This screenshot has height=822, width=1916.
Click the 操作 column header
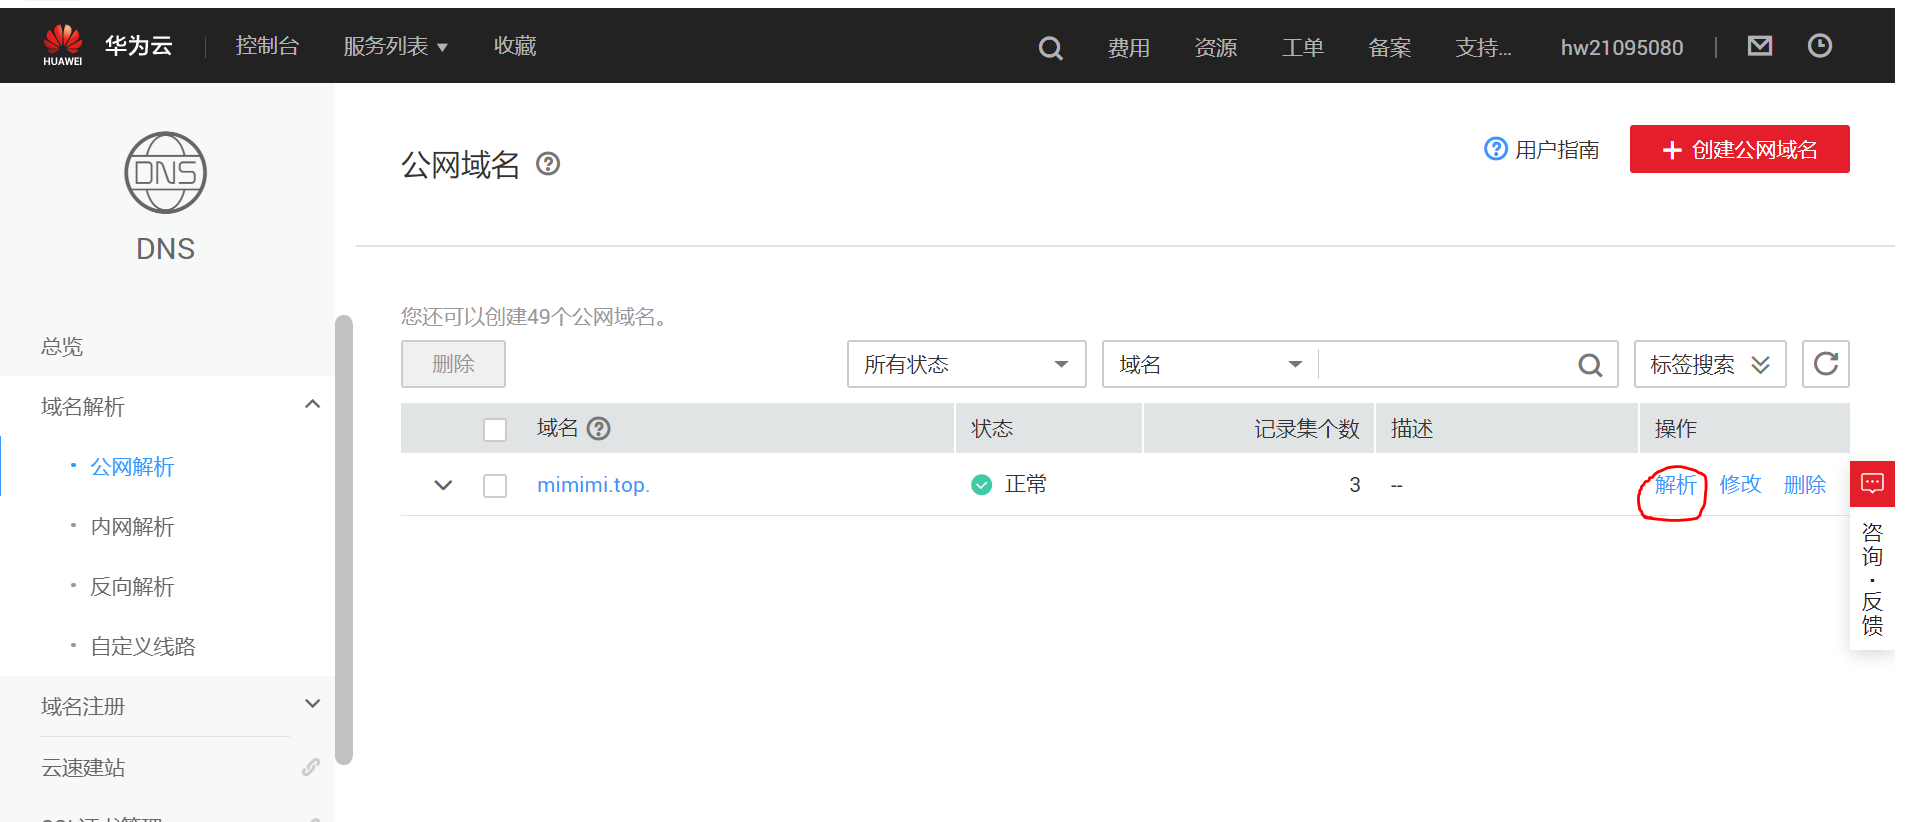tap(1675, 429)
